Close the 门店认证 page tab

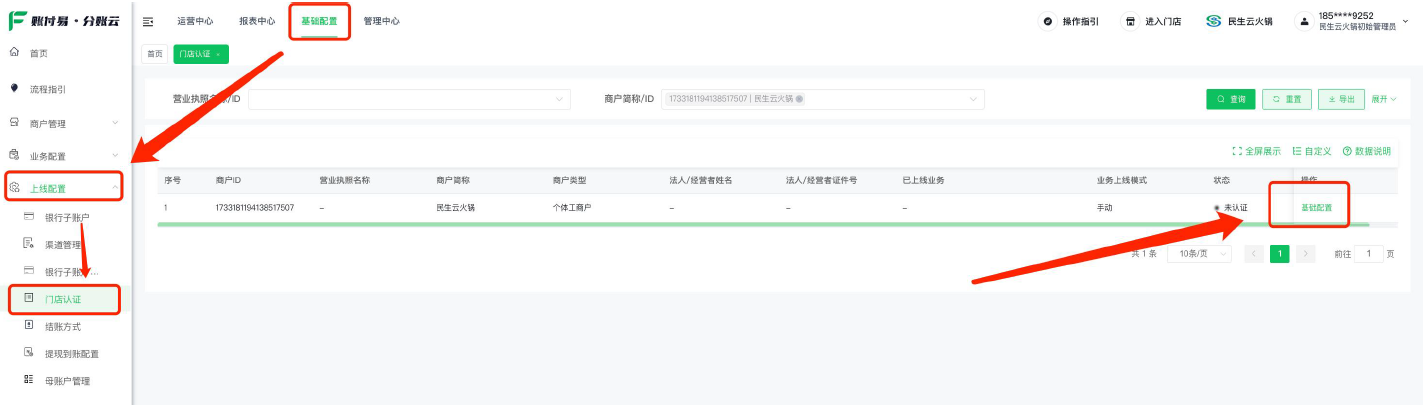[x=218, y=54]
